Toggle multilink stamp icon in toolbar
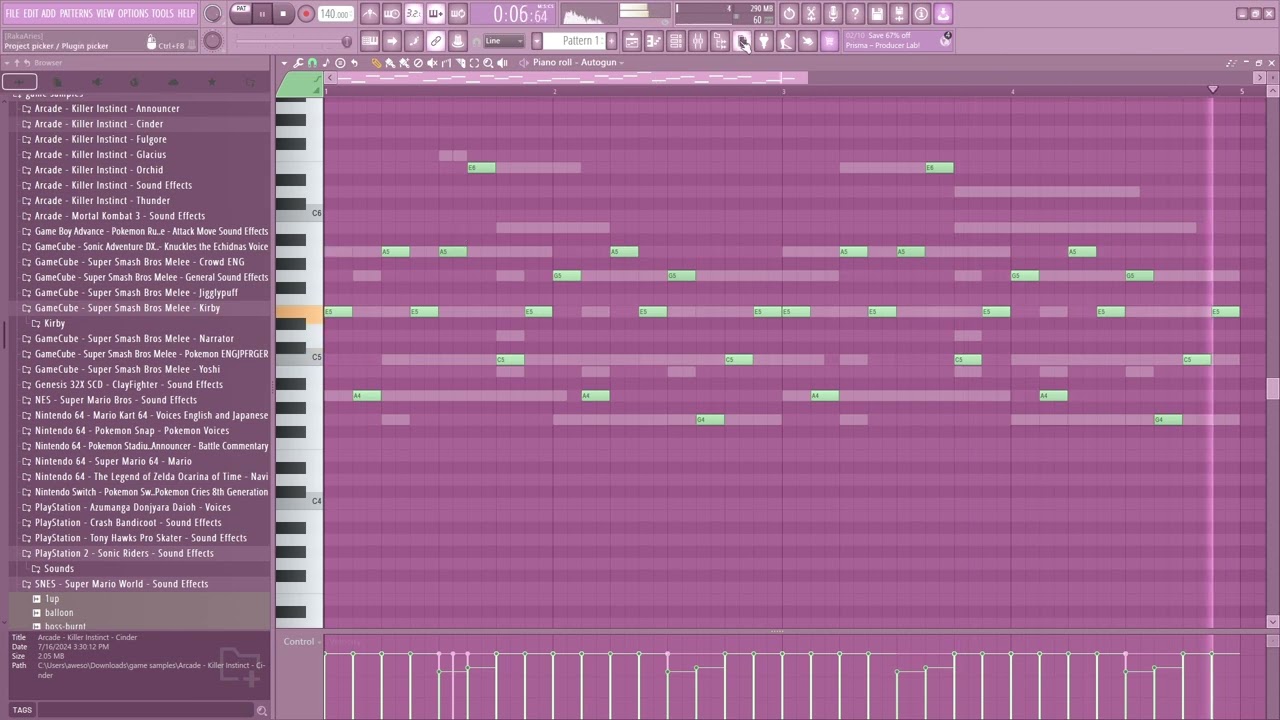This screenshot has height=720, width=1280. pyautogui.click(x=457, y=41)
